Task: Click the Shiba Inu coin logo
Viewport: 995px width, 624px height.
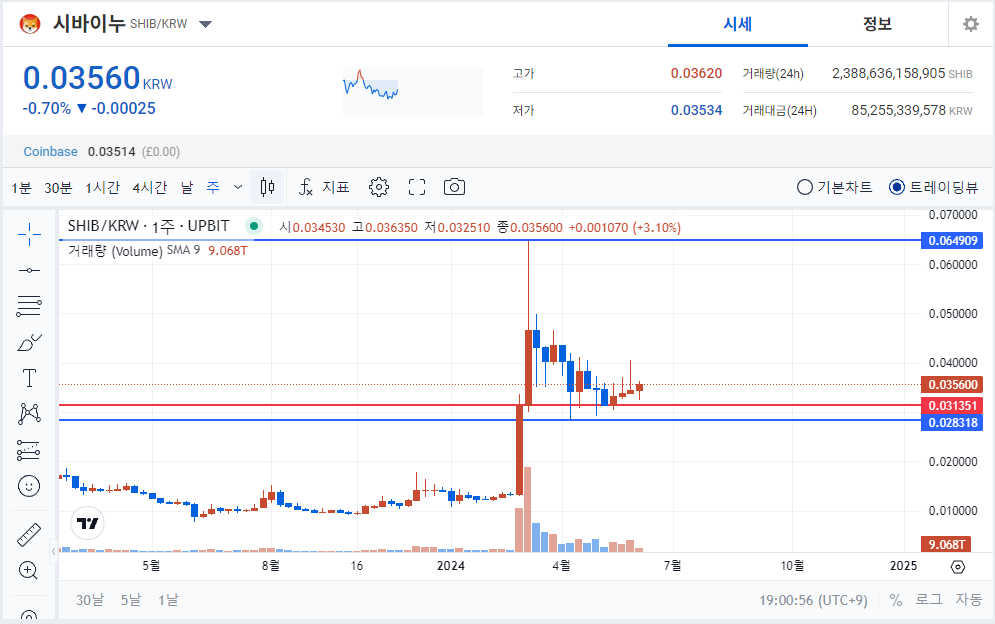Action: 30,24
